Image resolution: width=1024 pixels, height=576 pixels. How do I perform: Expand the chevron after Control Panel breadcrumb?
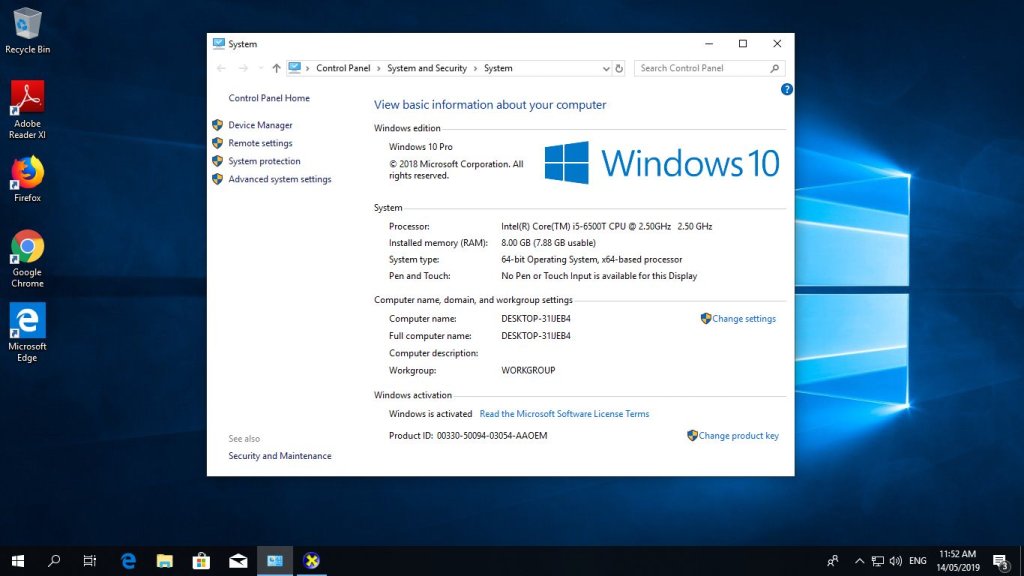pyautogui.click(x=379, y=68)
